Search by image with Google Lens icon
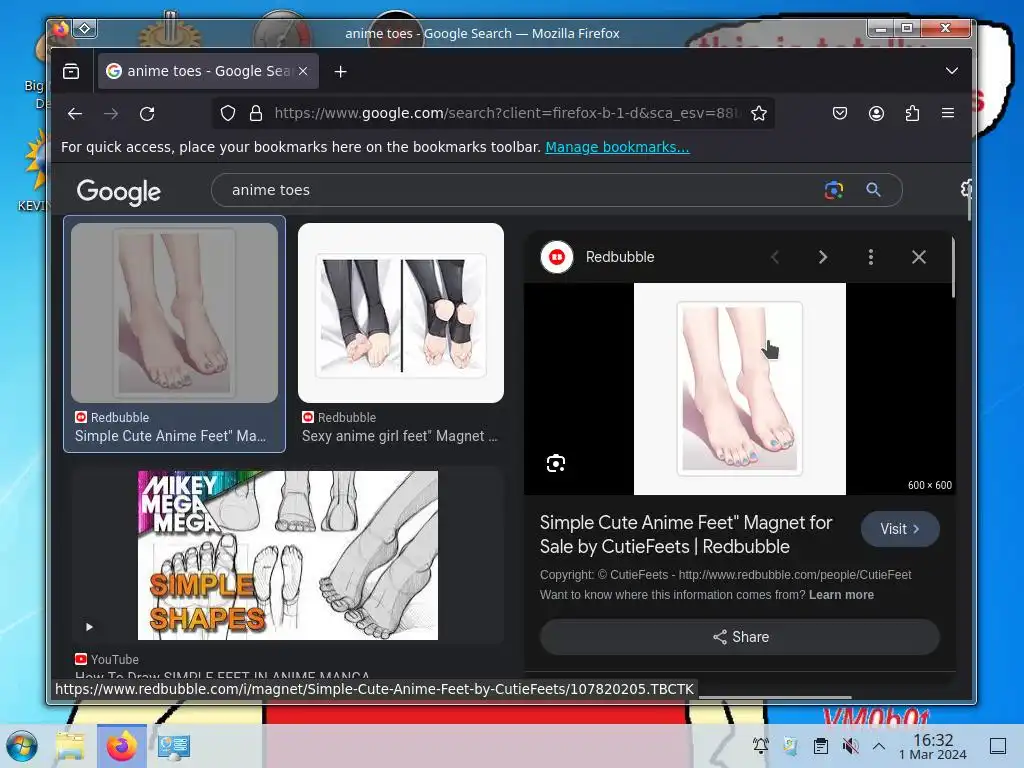The image size is (1024, 768). pos(834,190)
